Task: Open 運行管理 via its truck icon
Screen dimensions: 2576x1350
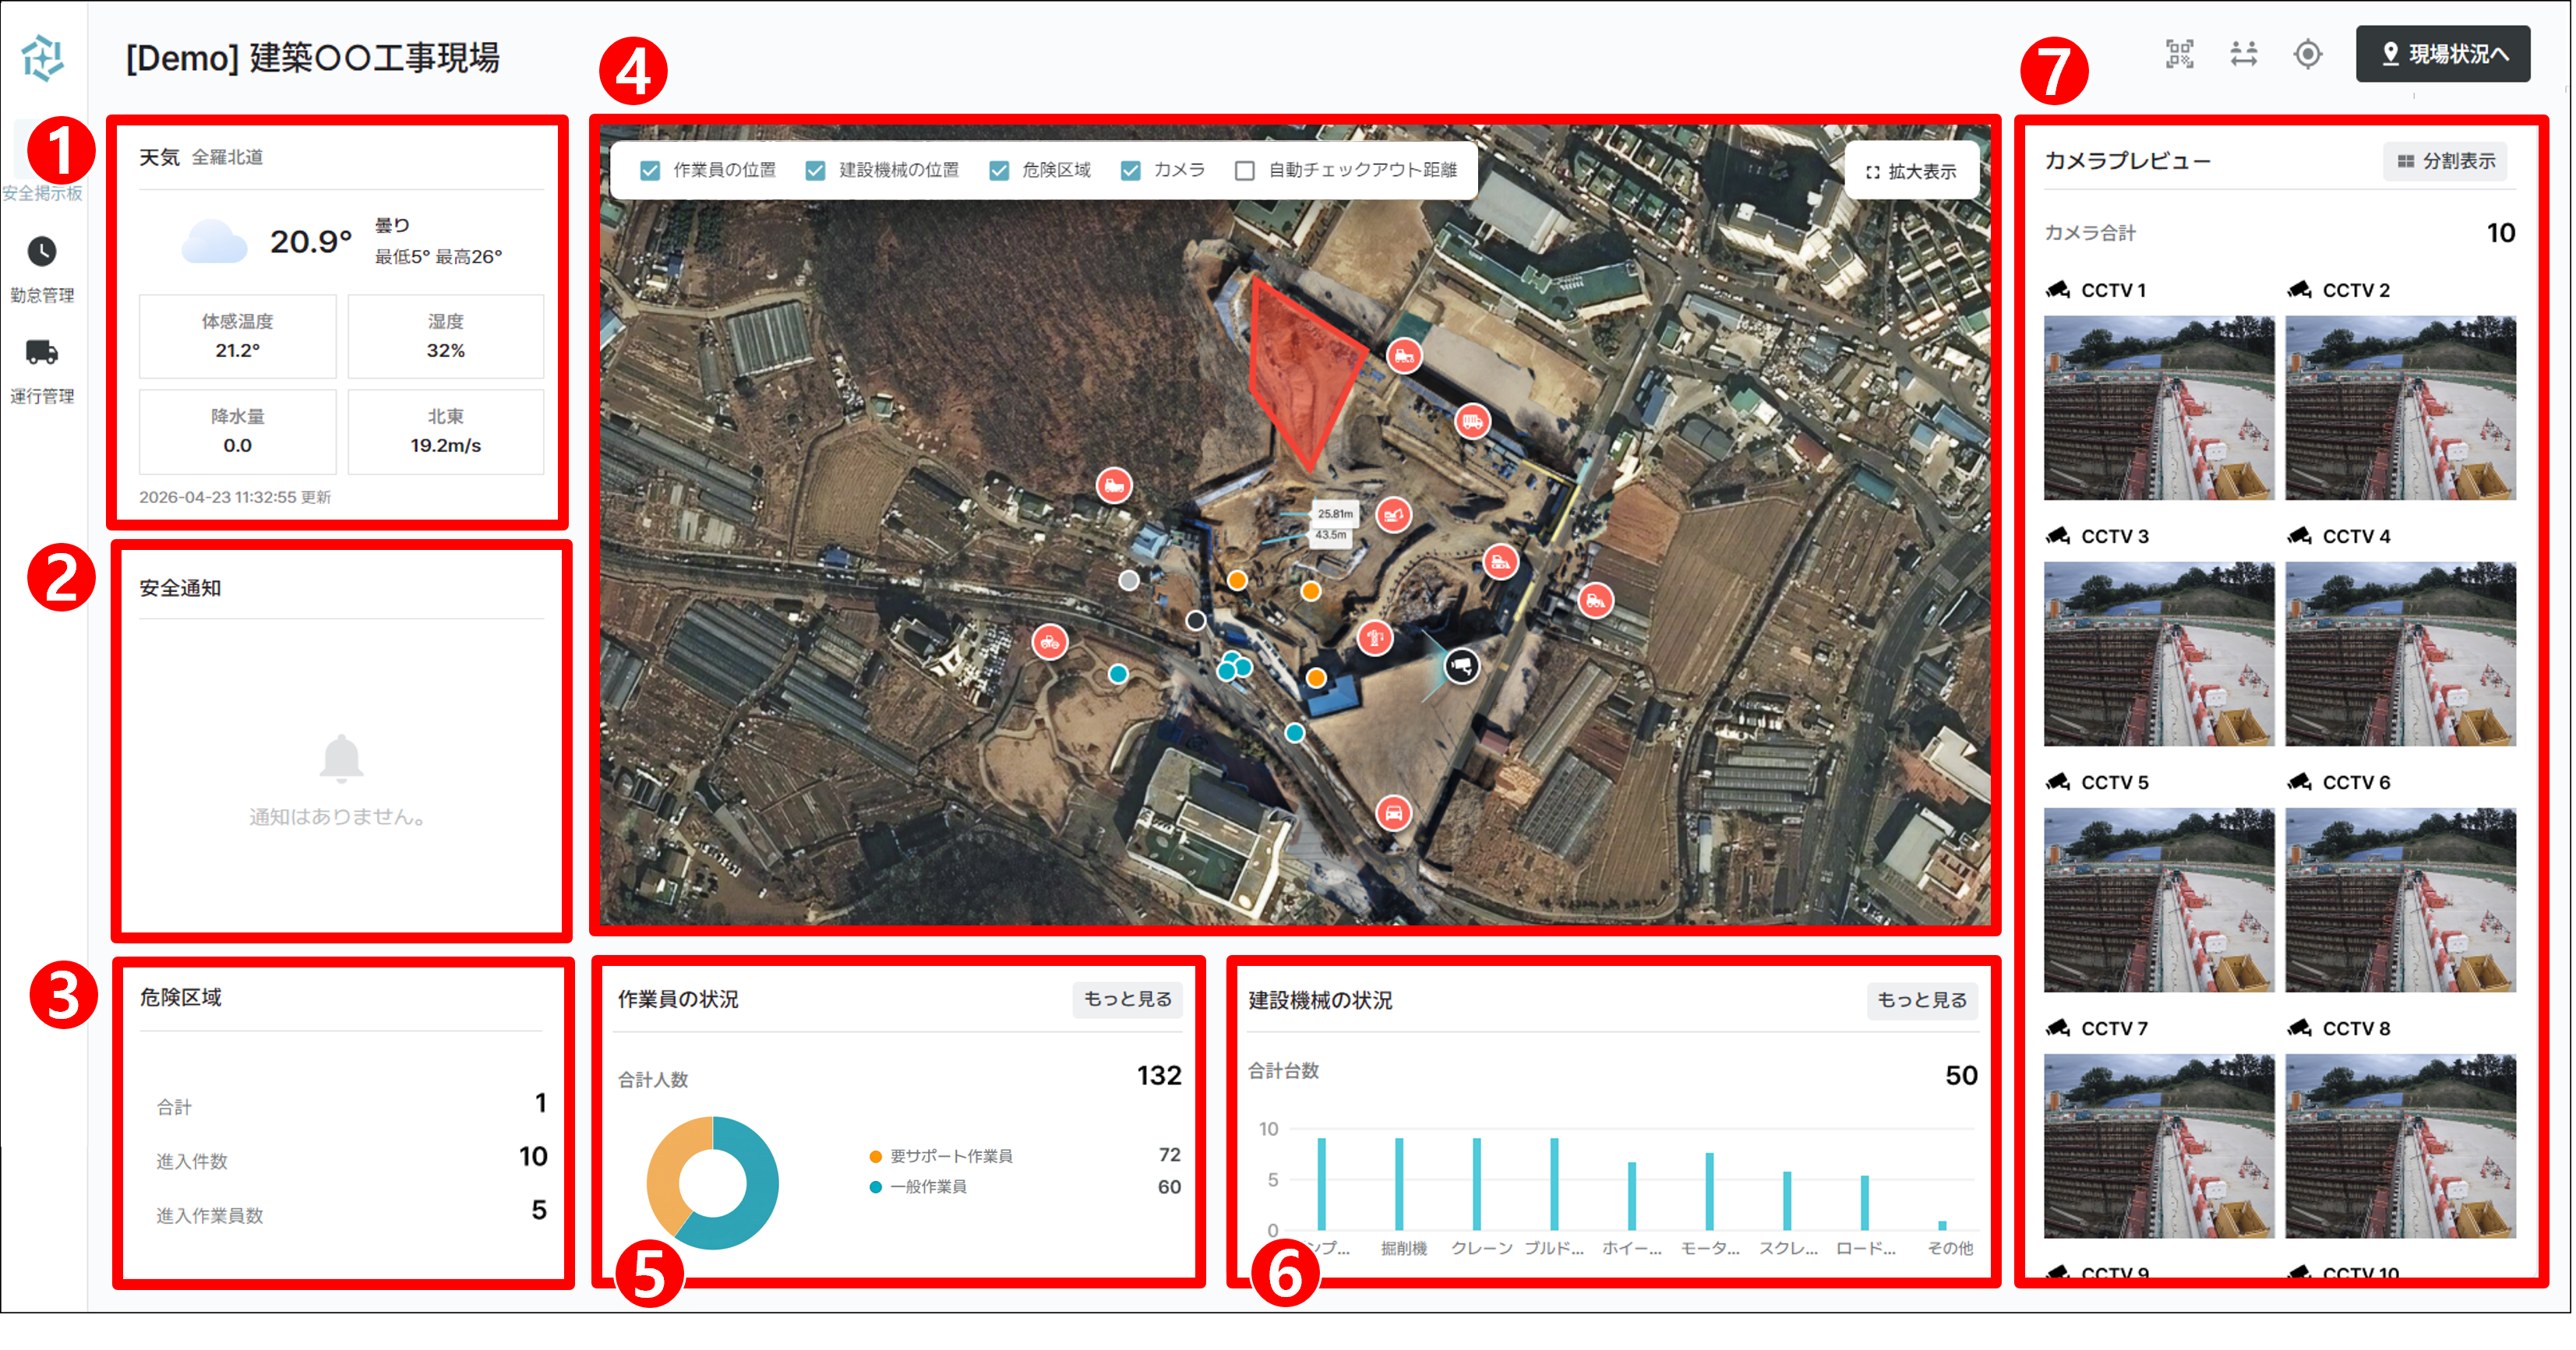Action: point(42,352)
